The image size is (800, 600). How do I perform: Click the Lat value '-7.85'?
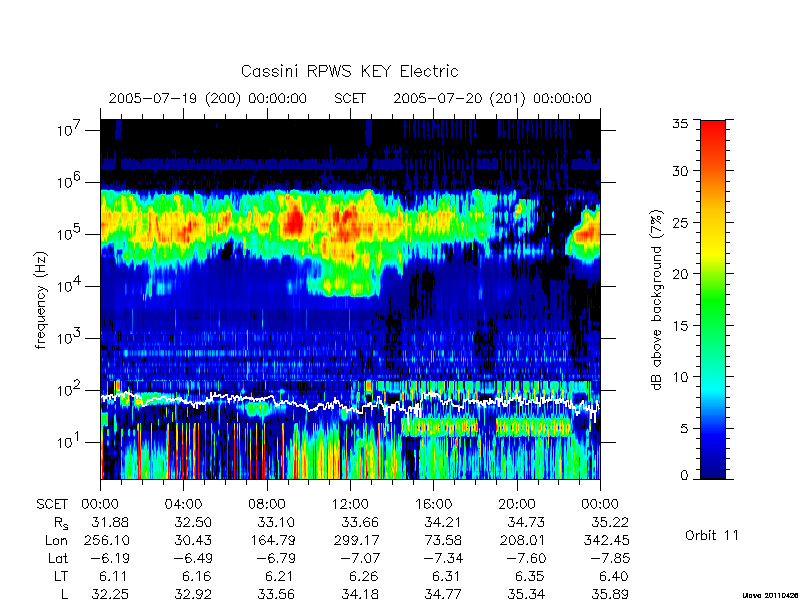610,558
